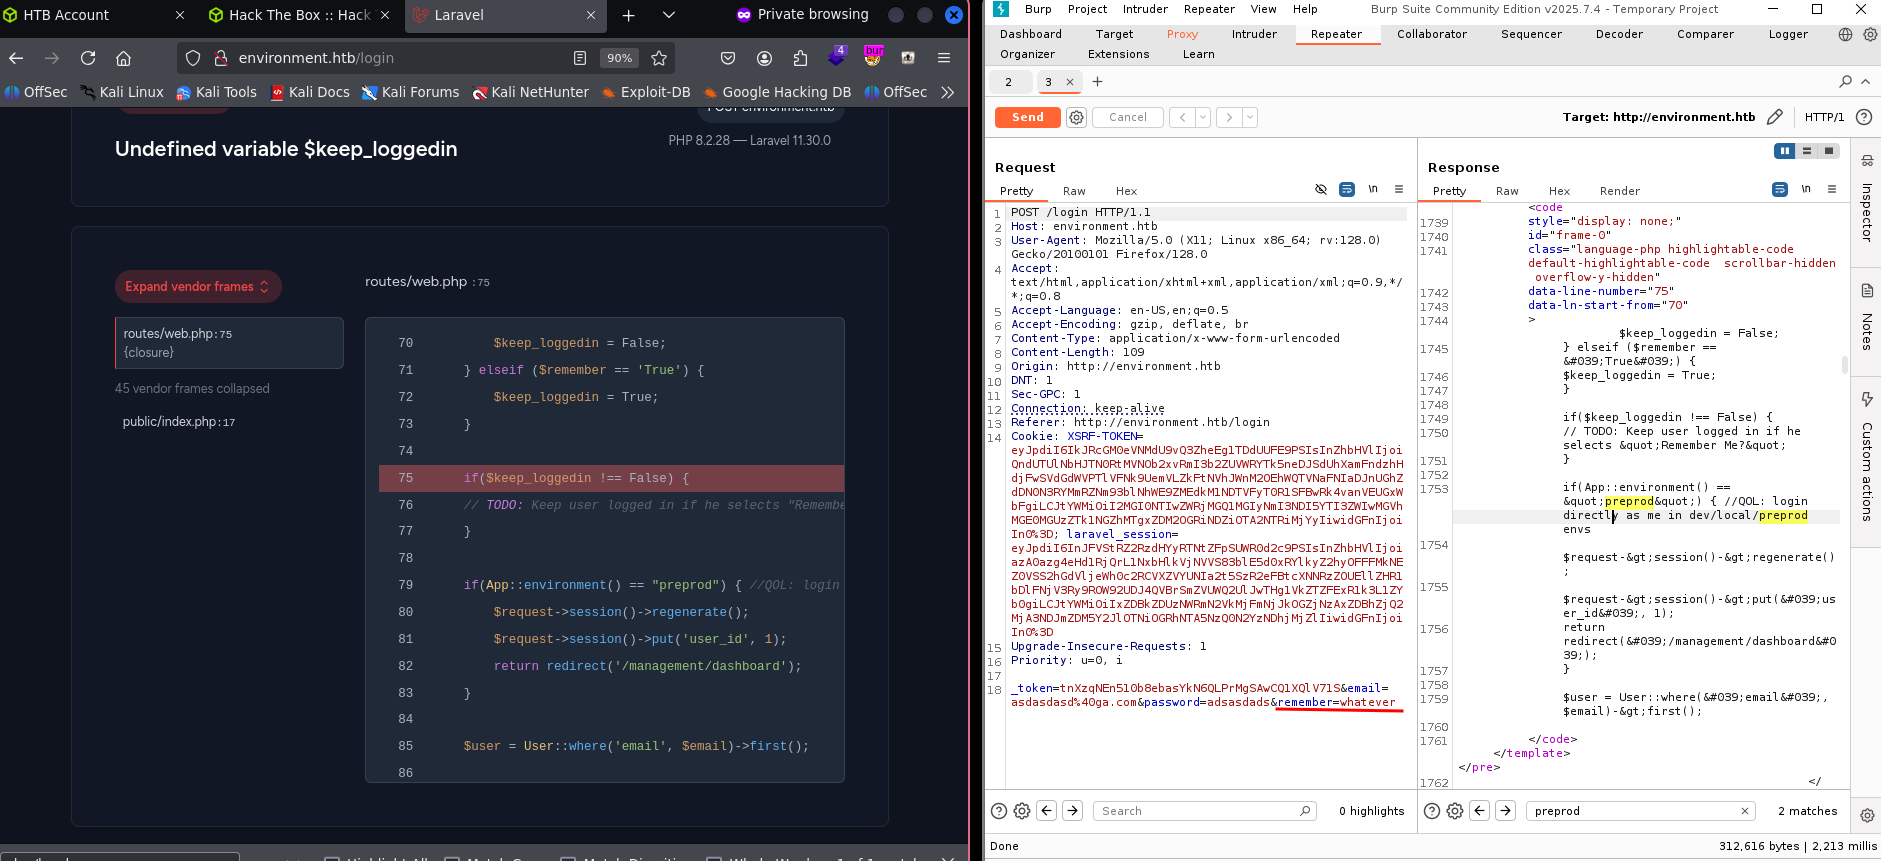
Task: Click Request search field
Action: pyautogui.click(x=1204, y=811)
